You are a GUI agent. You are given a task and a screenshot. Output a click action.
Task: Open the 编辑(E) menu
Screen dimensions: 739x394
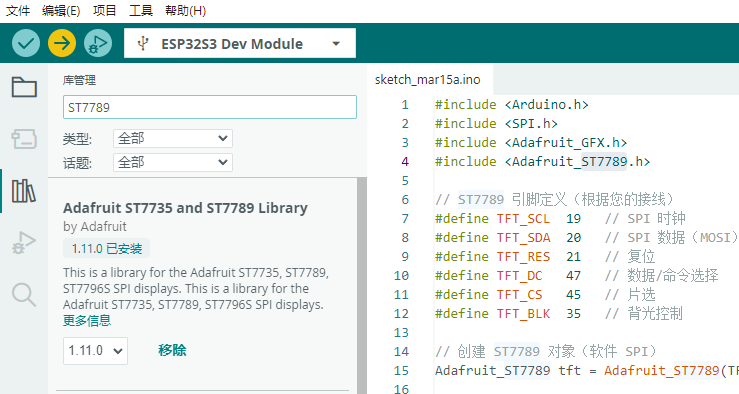click(61, 10)
